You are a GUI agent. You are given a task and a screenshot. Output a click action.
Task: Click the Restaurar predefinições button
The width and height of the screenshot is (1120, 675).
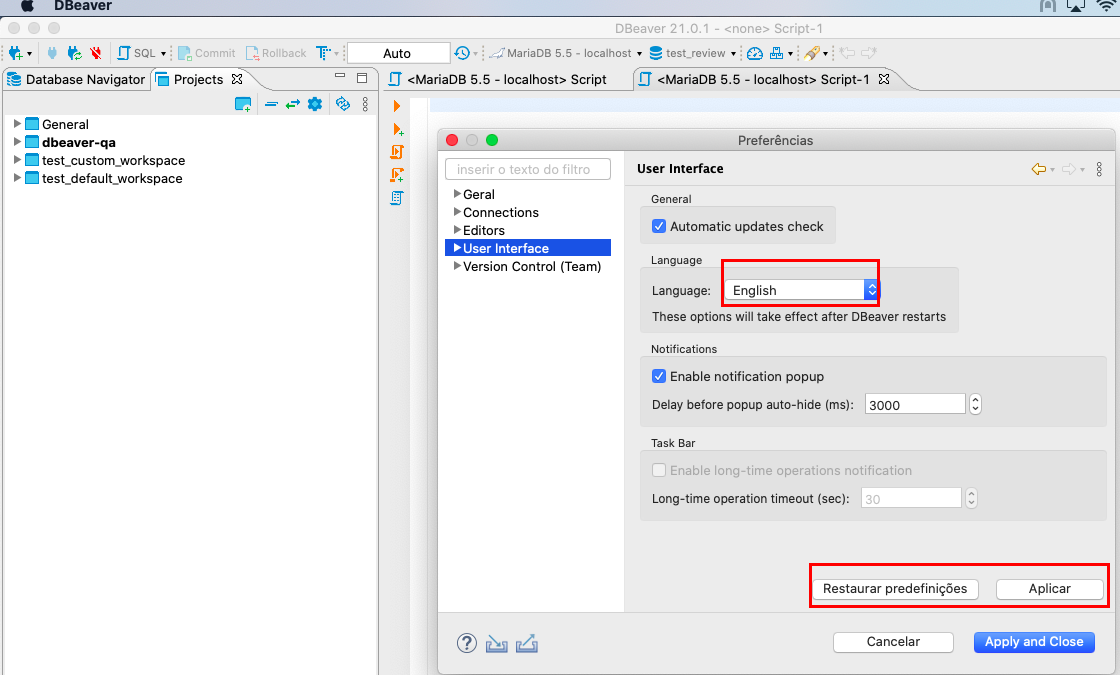pos(895,589)
